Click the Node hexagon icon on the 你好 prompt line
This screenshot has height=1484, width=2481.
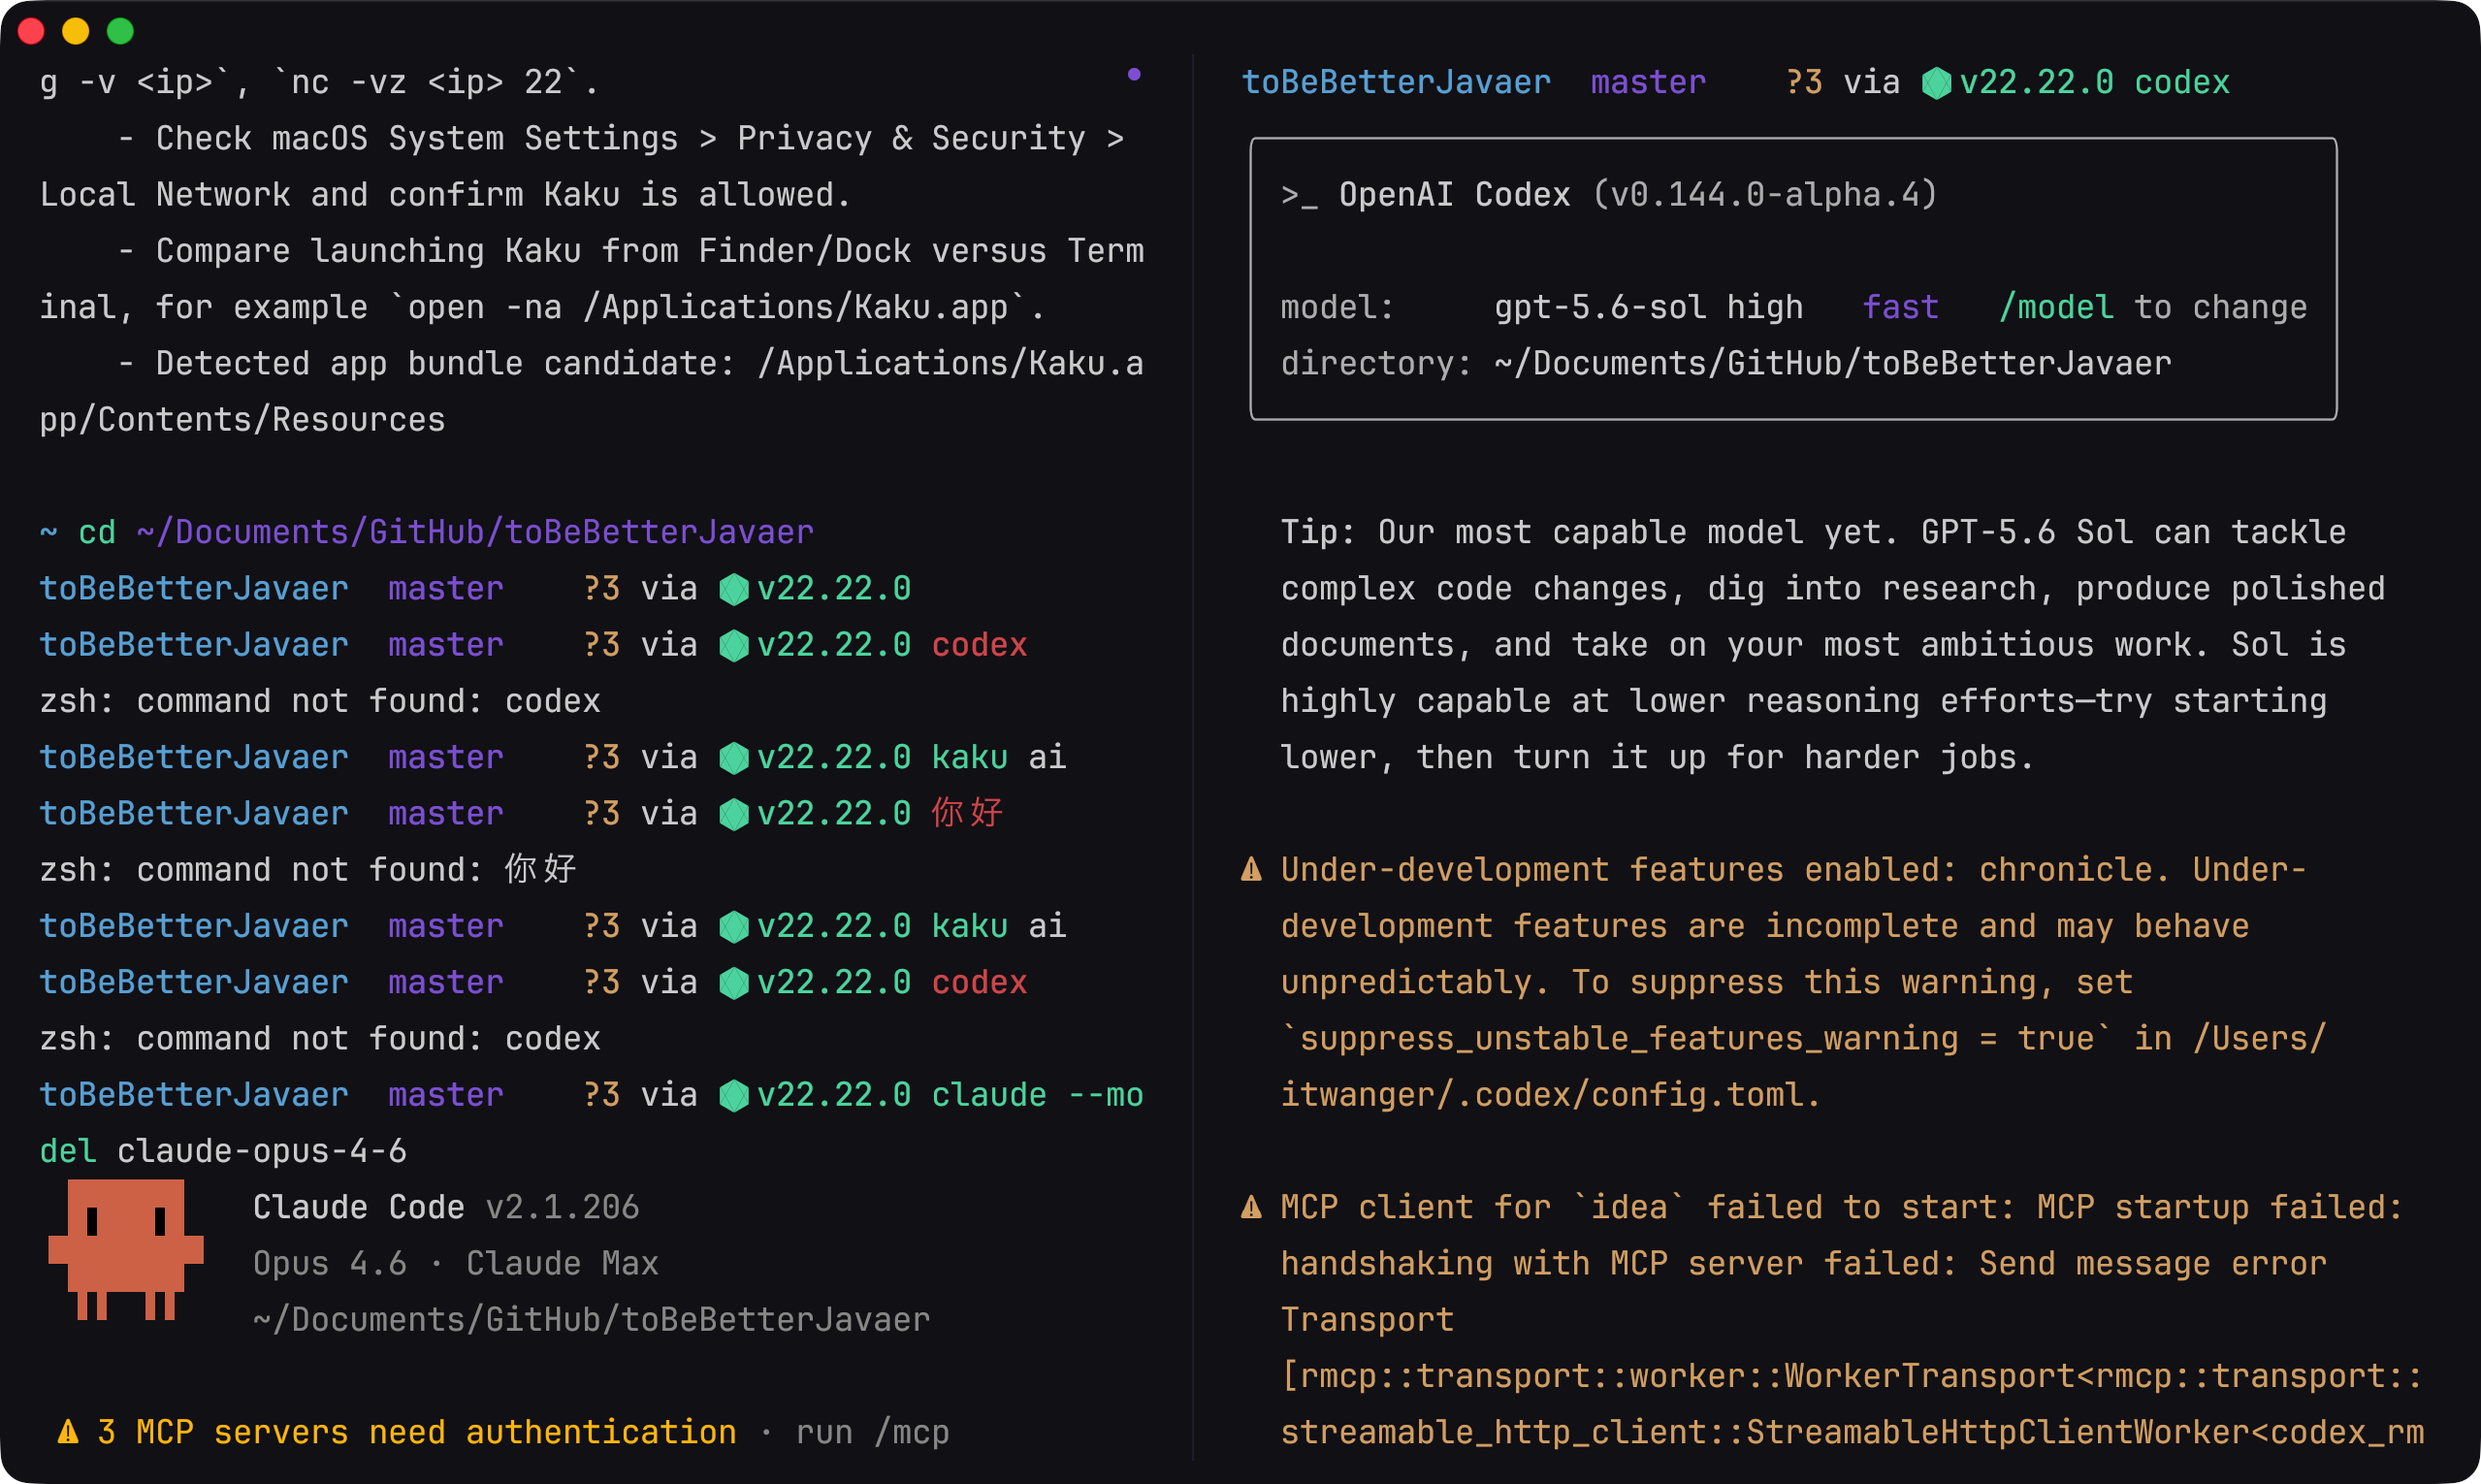734,814
